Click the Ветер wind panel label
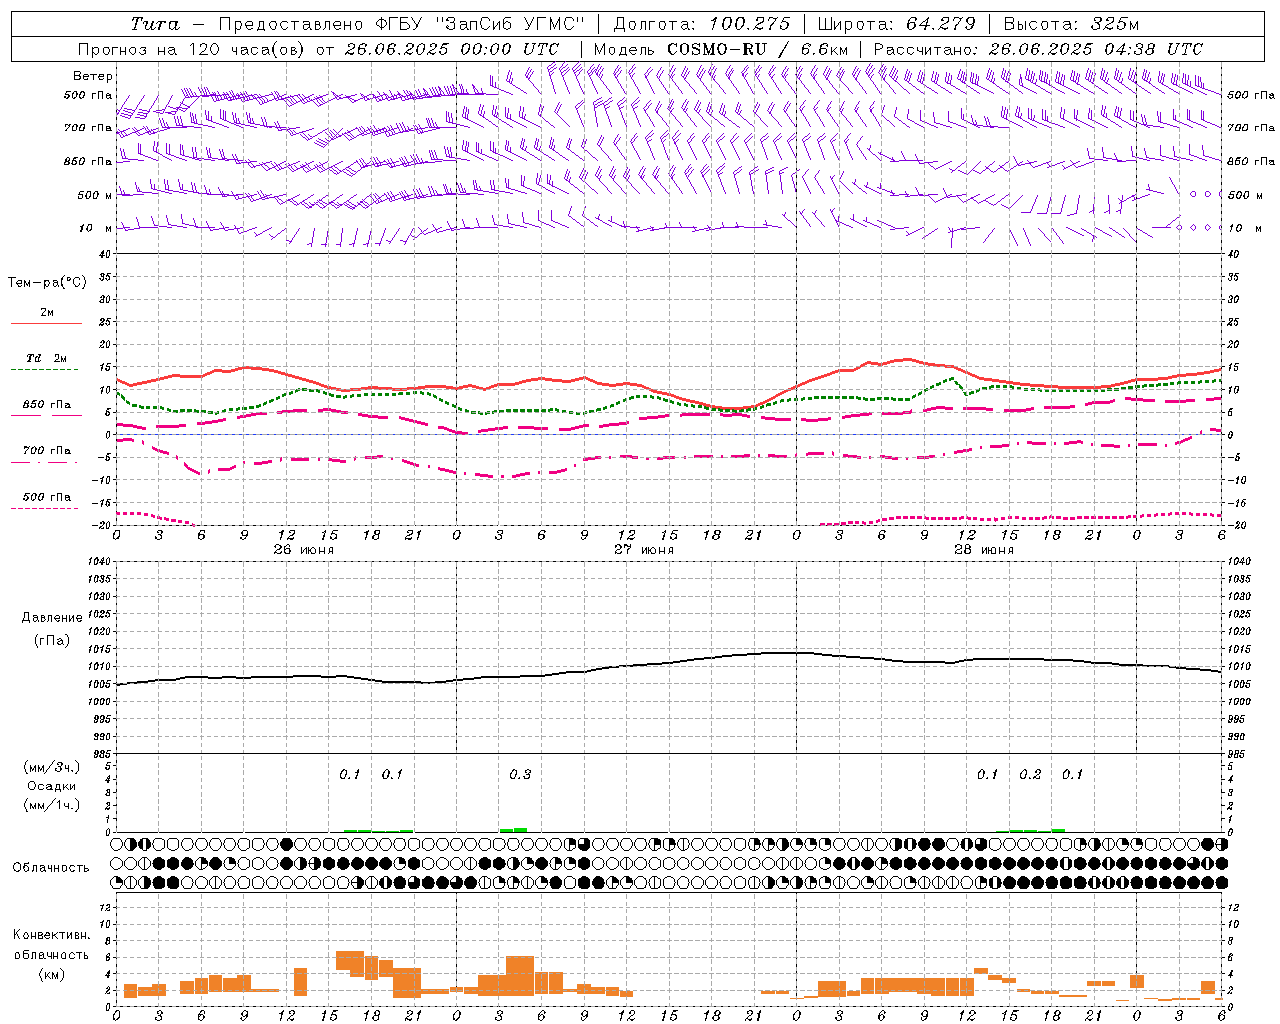1280x1024 pixels. (x=93, y=76)
